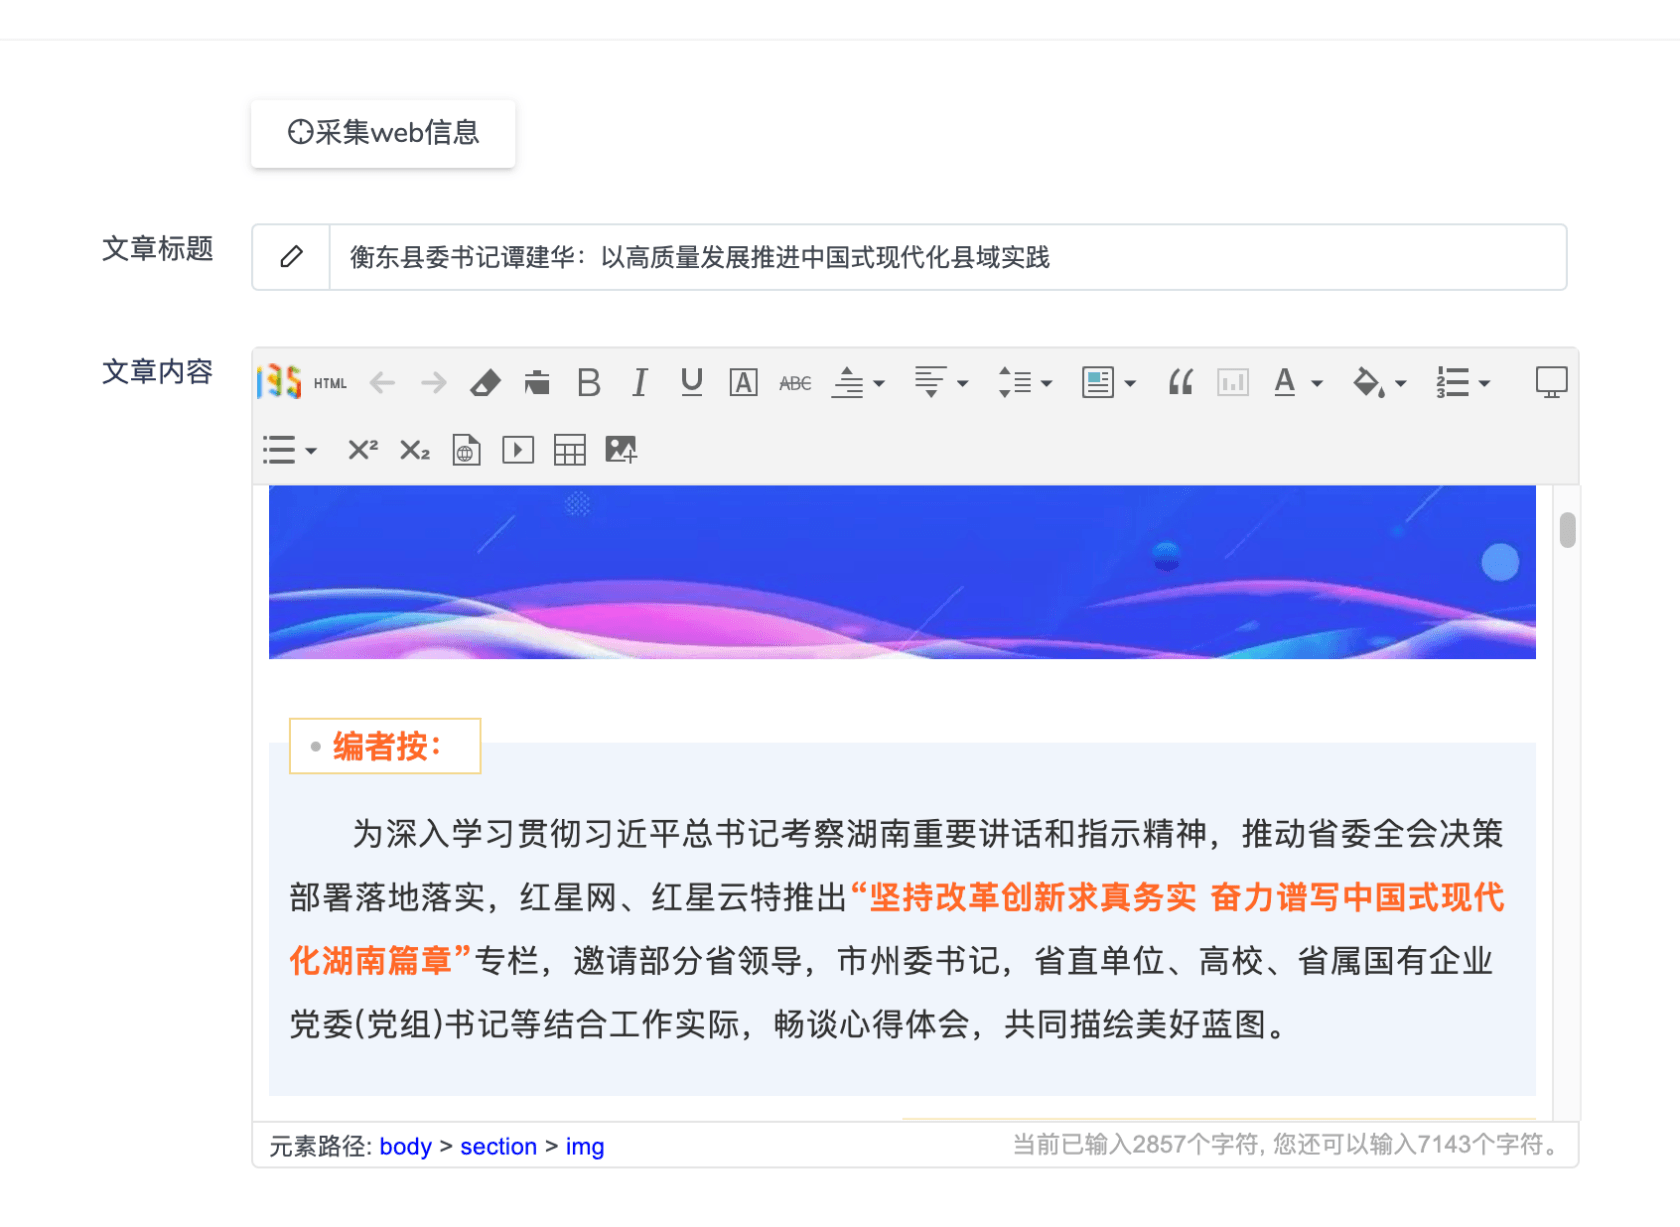The width and height of the screenshot is (1680, 1227).
Task: Toggle superscript X² formatting
Action: pos(362,450)
